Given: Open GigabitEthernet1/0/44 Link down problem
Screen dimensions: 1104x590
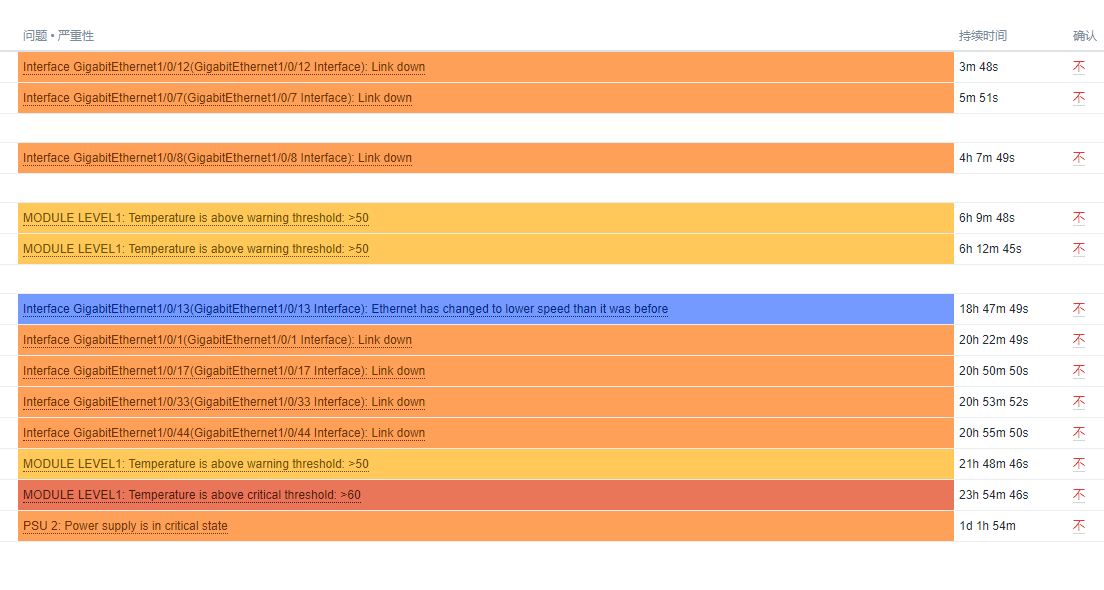Looking at the screenshot, I should point(224,433).
